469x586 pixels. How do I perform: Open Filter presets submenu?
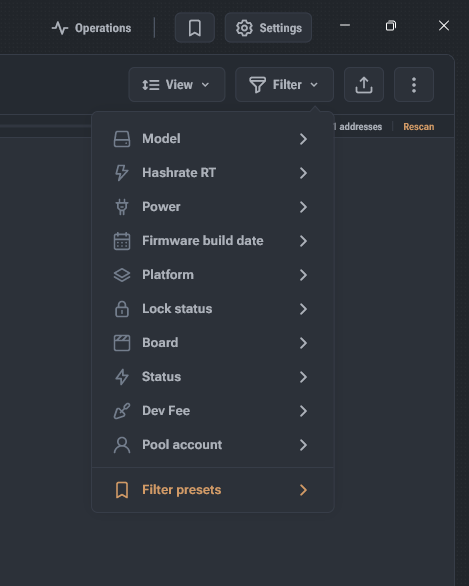point(213,490)
